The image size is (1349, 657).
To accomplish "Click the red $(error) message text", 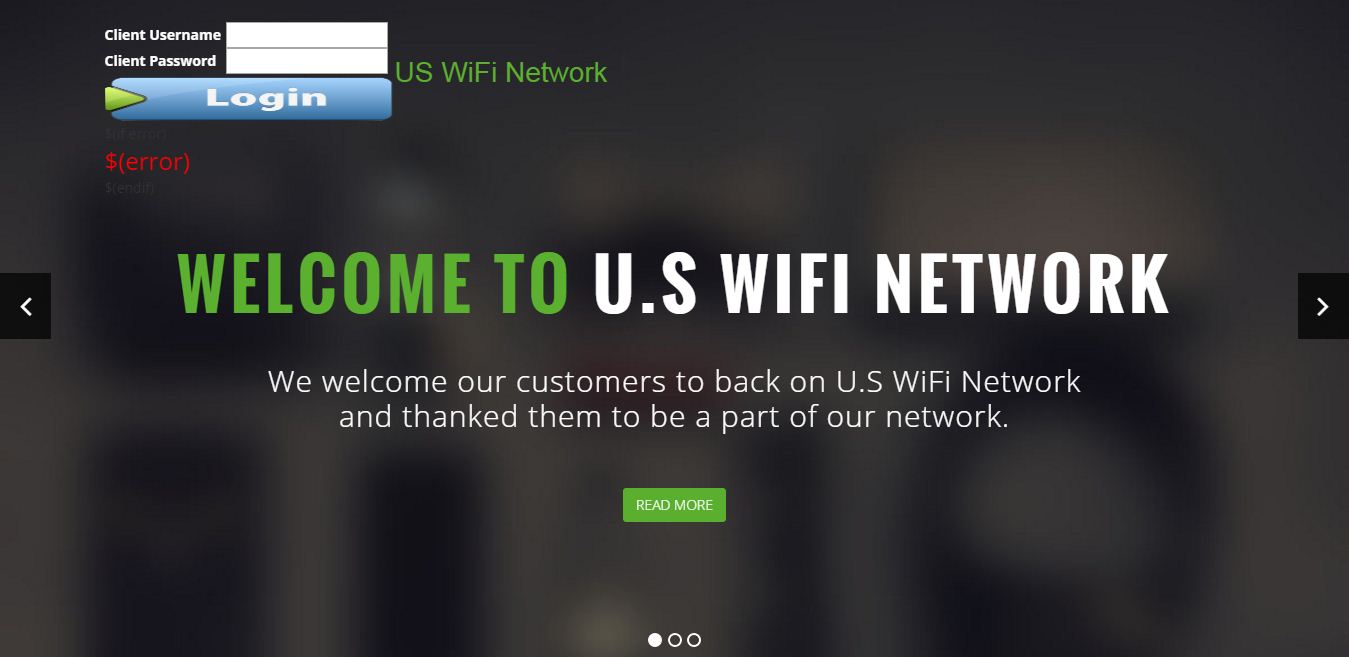I will pos(147,161).
